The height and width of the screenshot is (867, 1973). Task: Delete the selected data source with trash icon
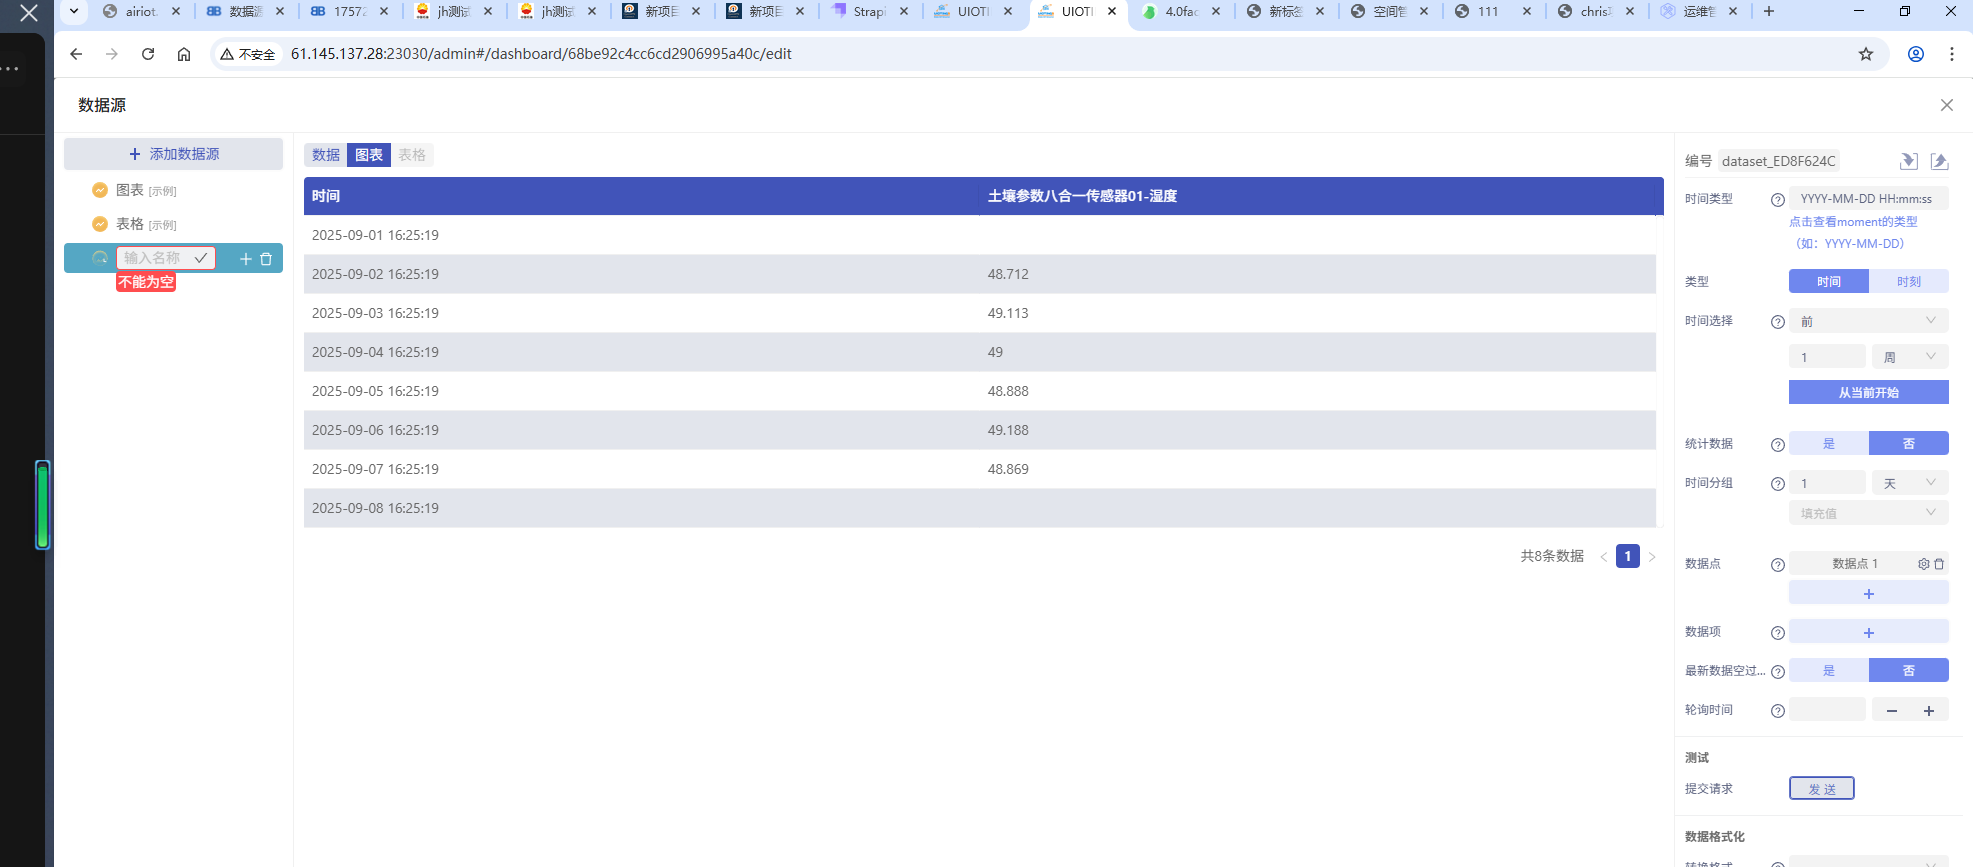click(x=266, y=259)
